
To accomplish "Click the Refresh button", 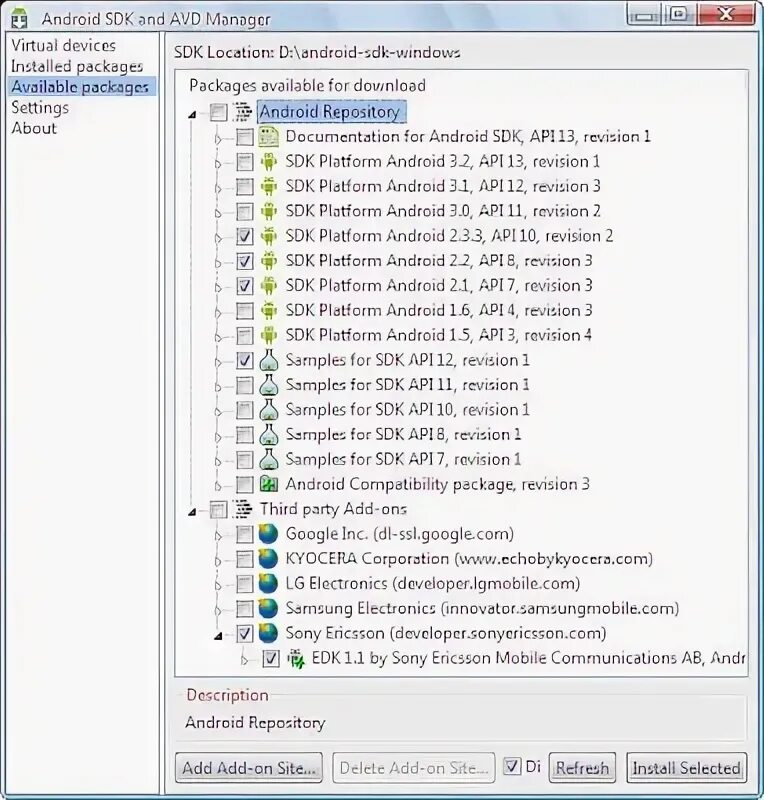I will [x=582, y=767].
